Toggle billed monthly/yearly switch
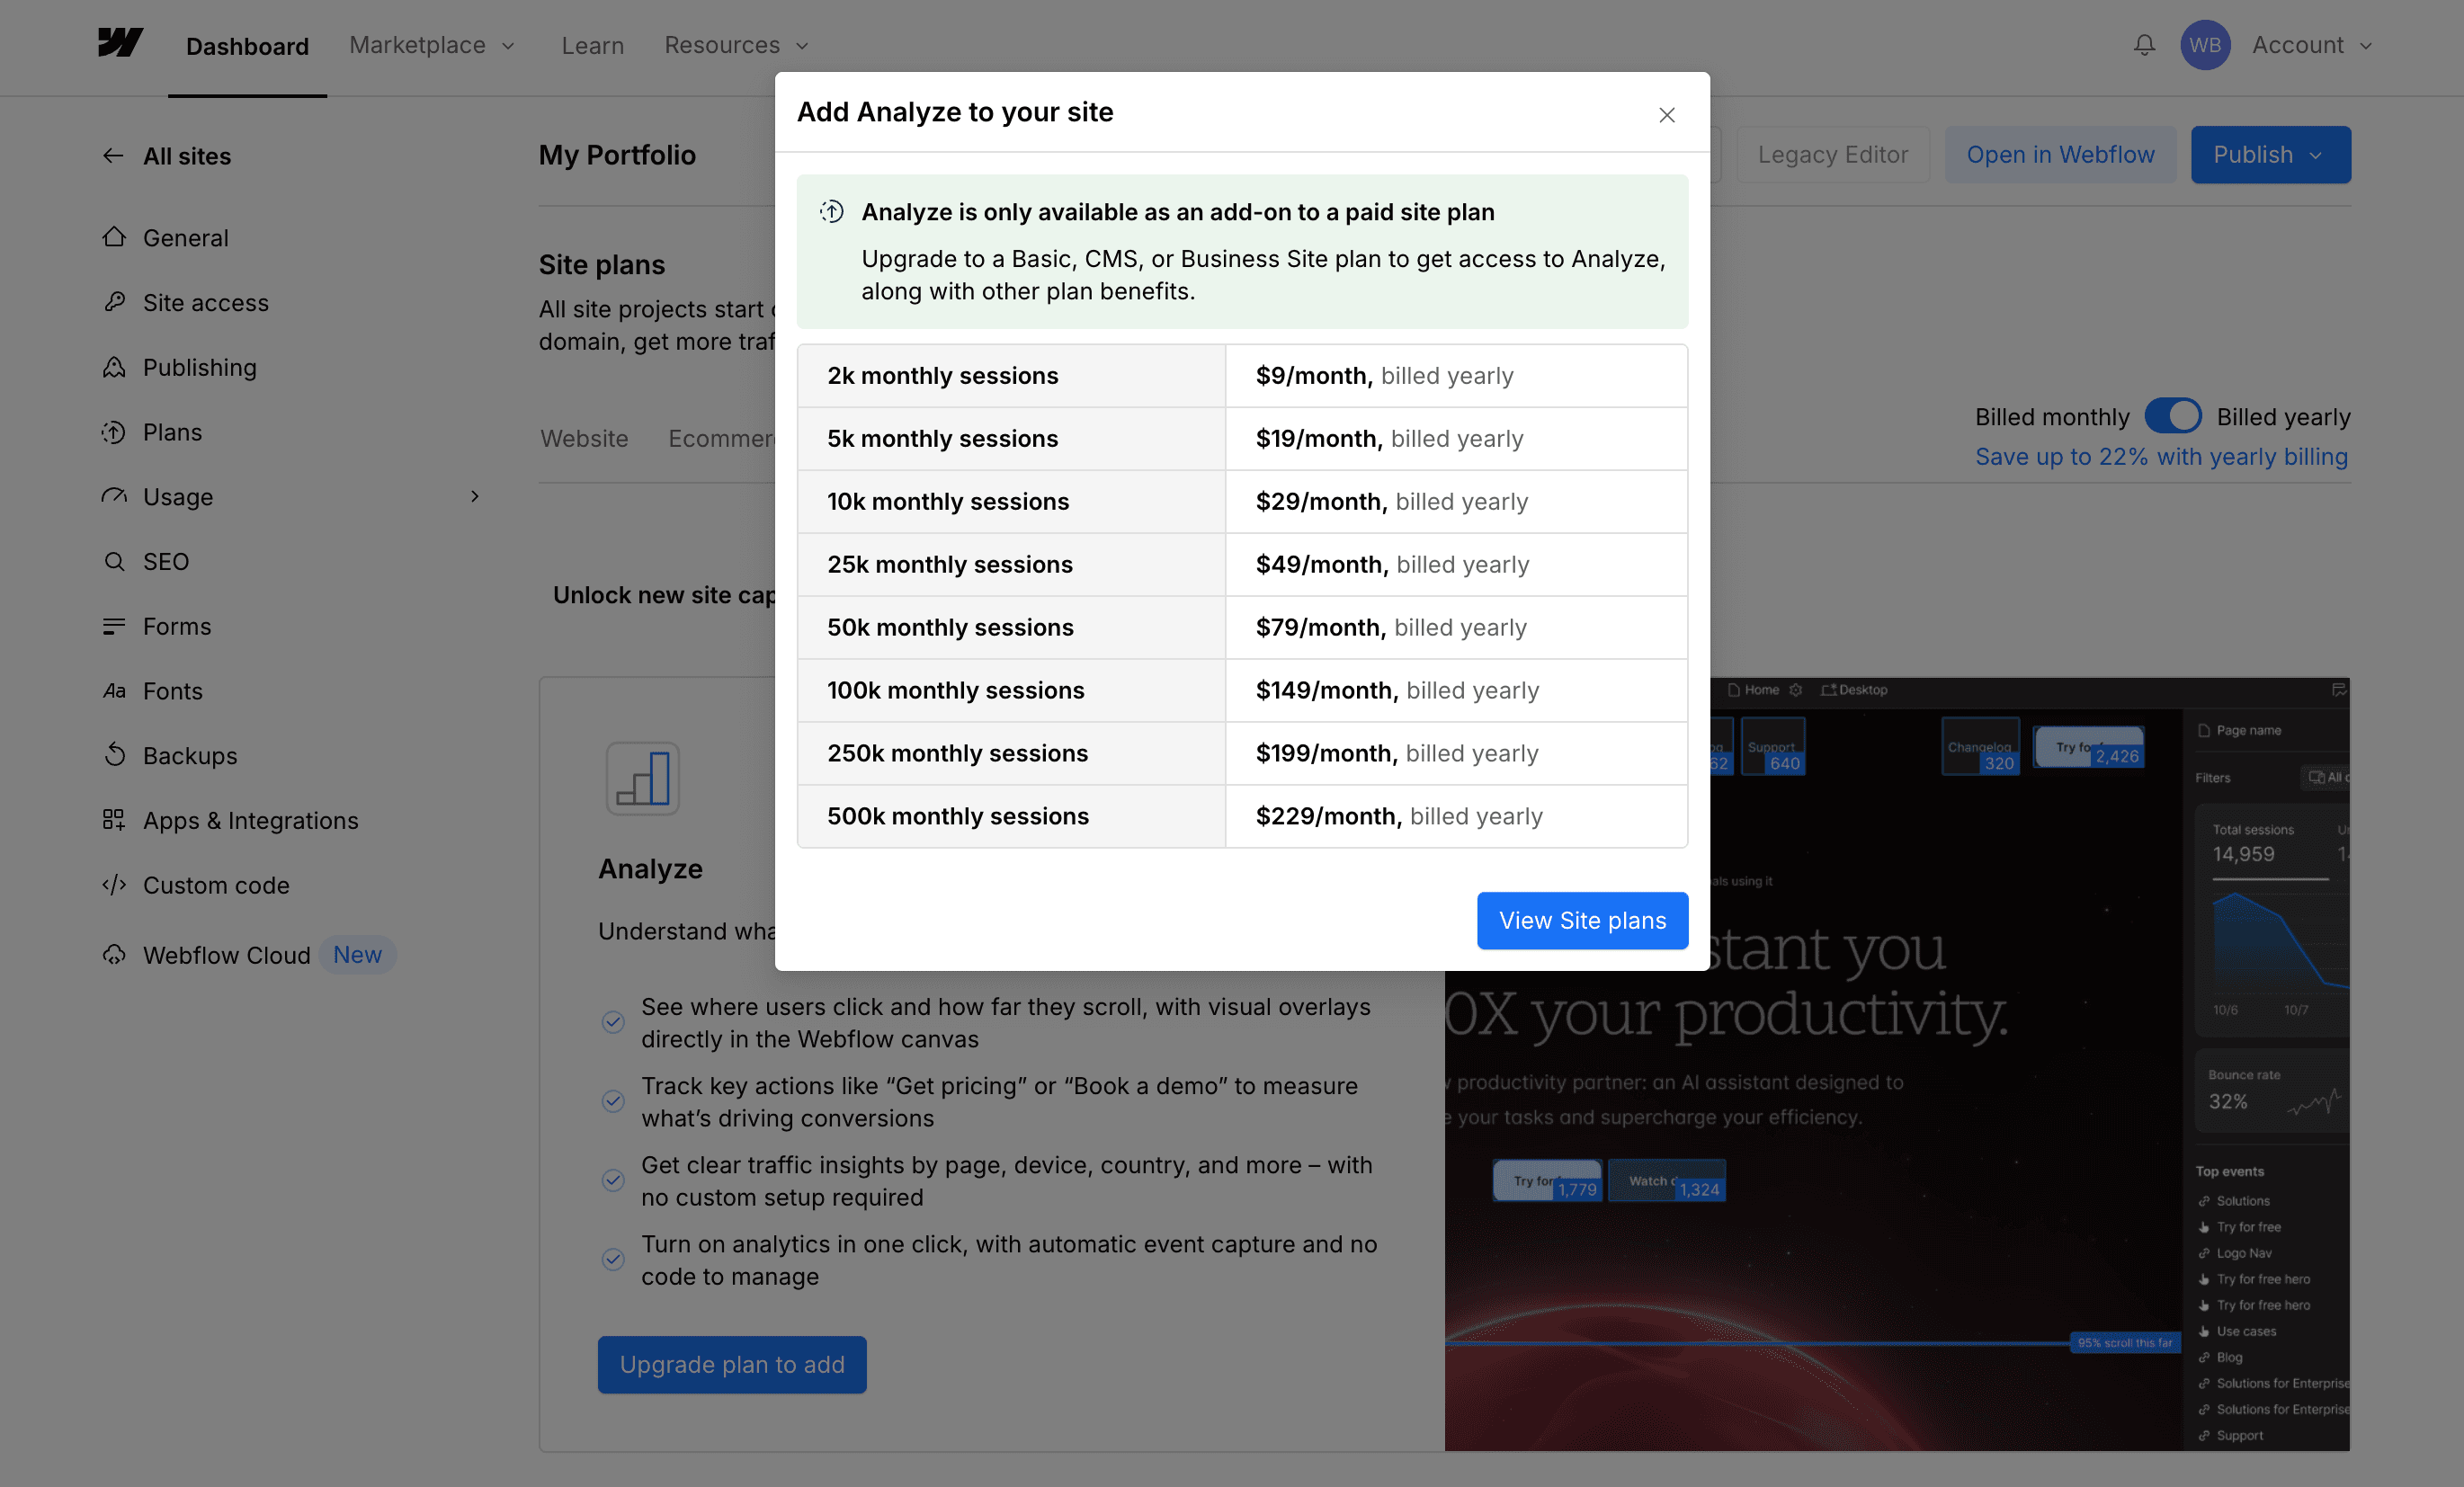This screenshot has height=1487, width=2464. pyautogui.click(x=2172, y=416)
